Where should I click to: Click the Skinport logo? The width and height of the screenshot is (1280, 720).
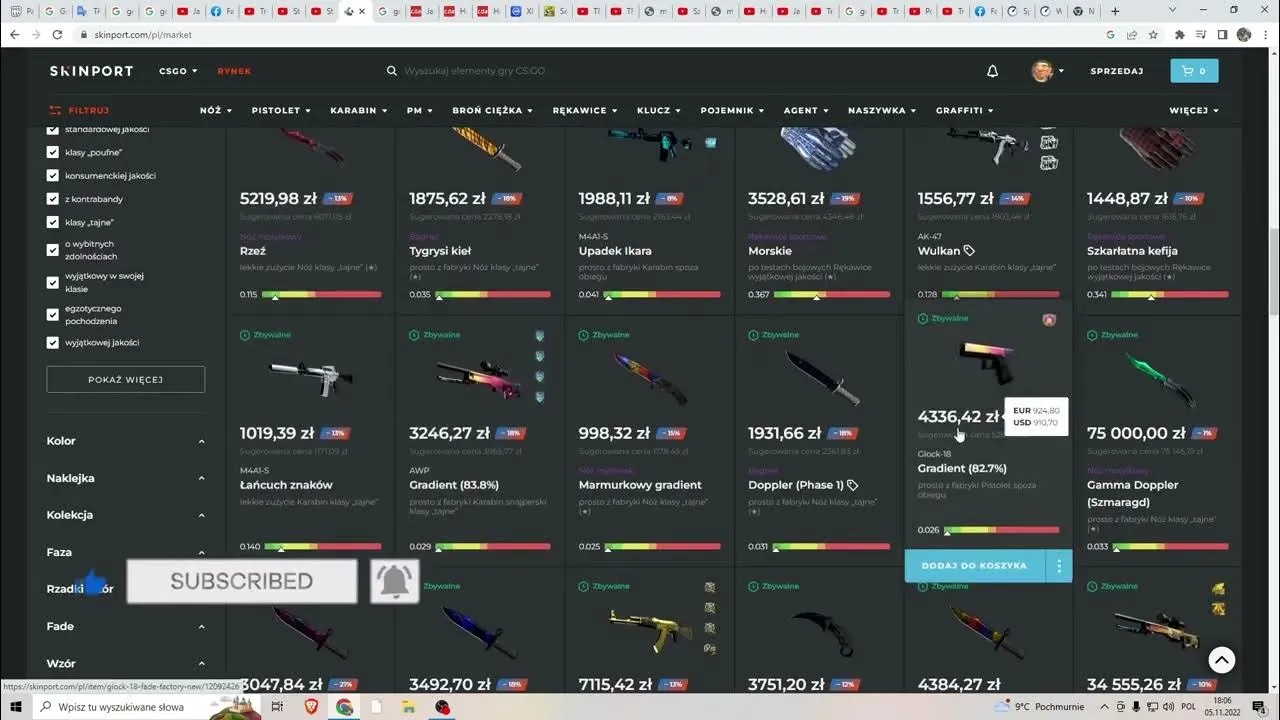click(x=91, y=71)
